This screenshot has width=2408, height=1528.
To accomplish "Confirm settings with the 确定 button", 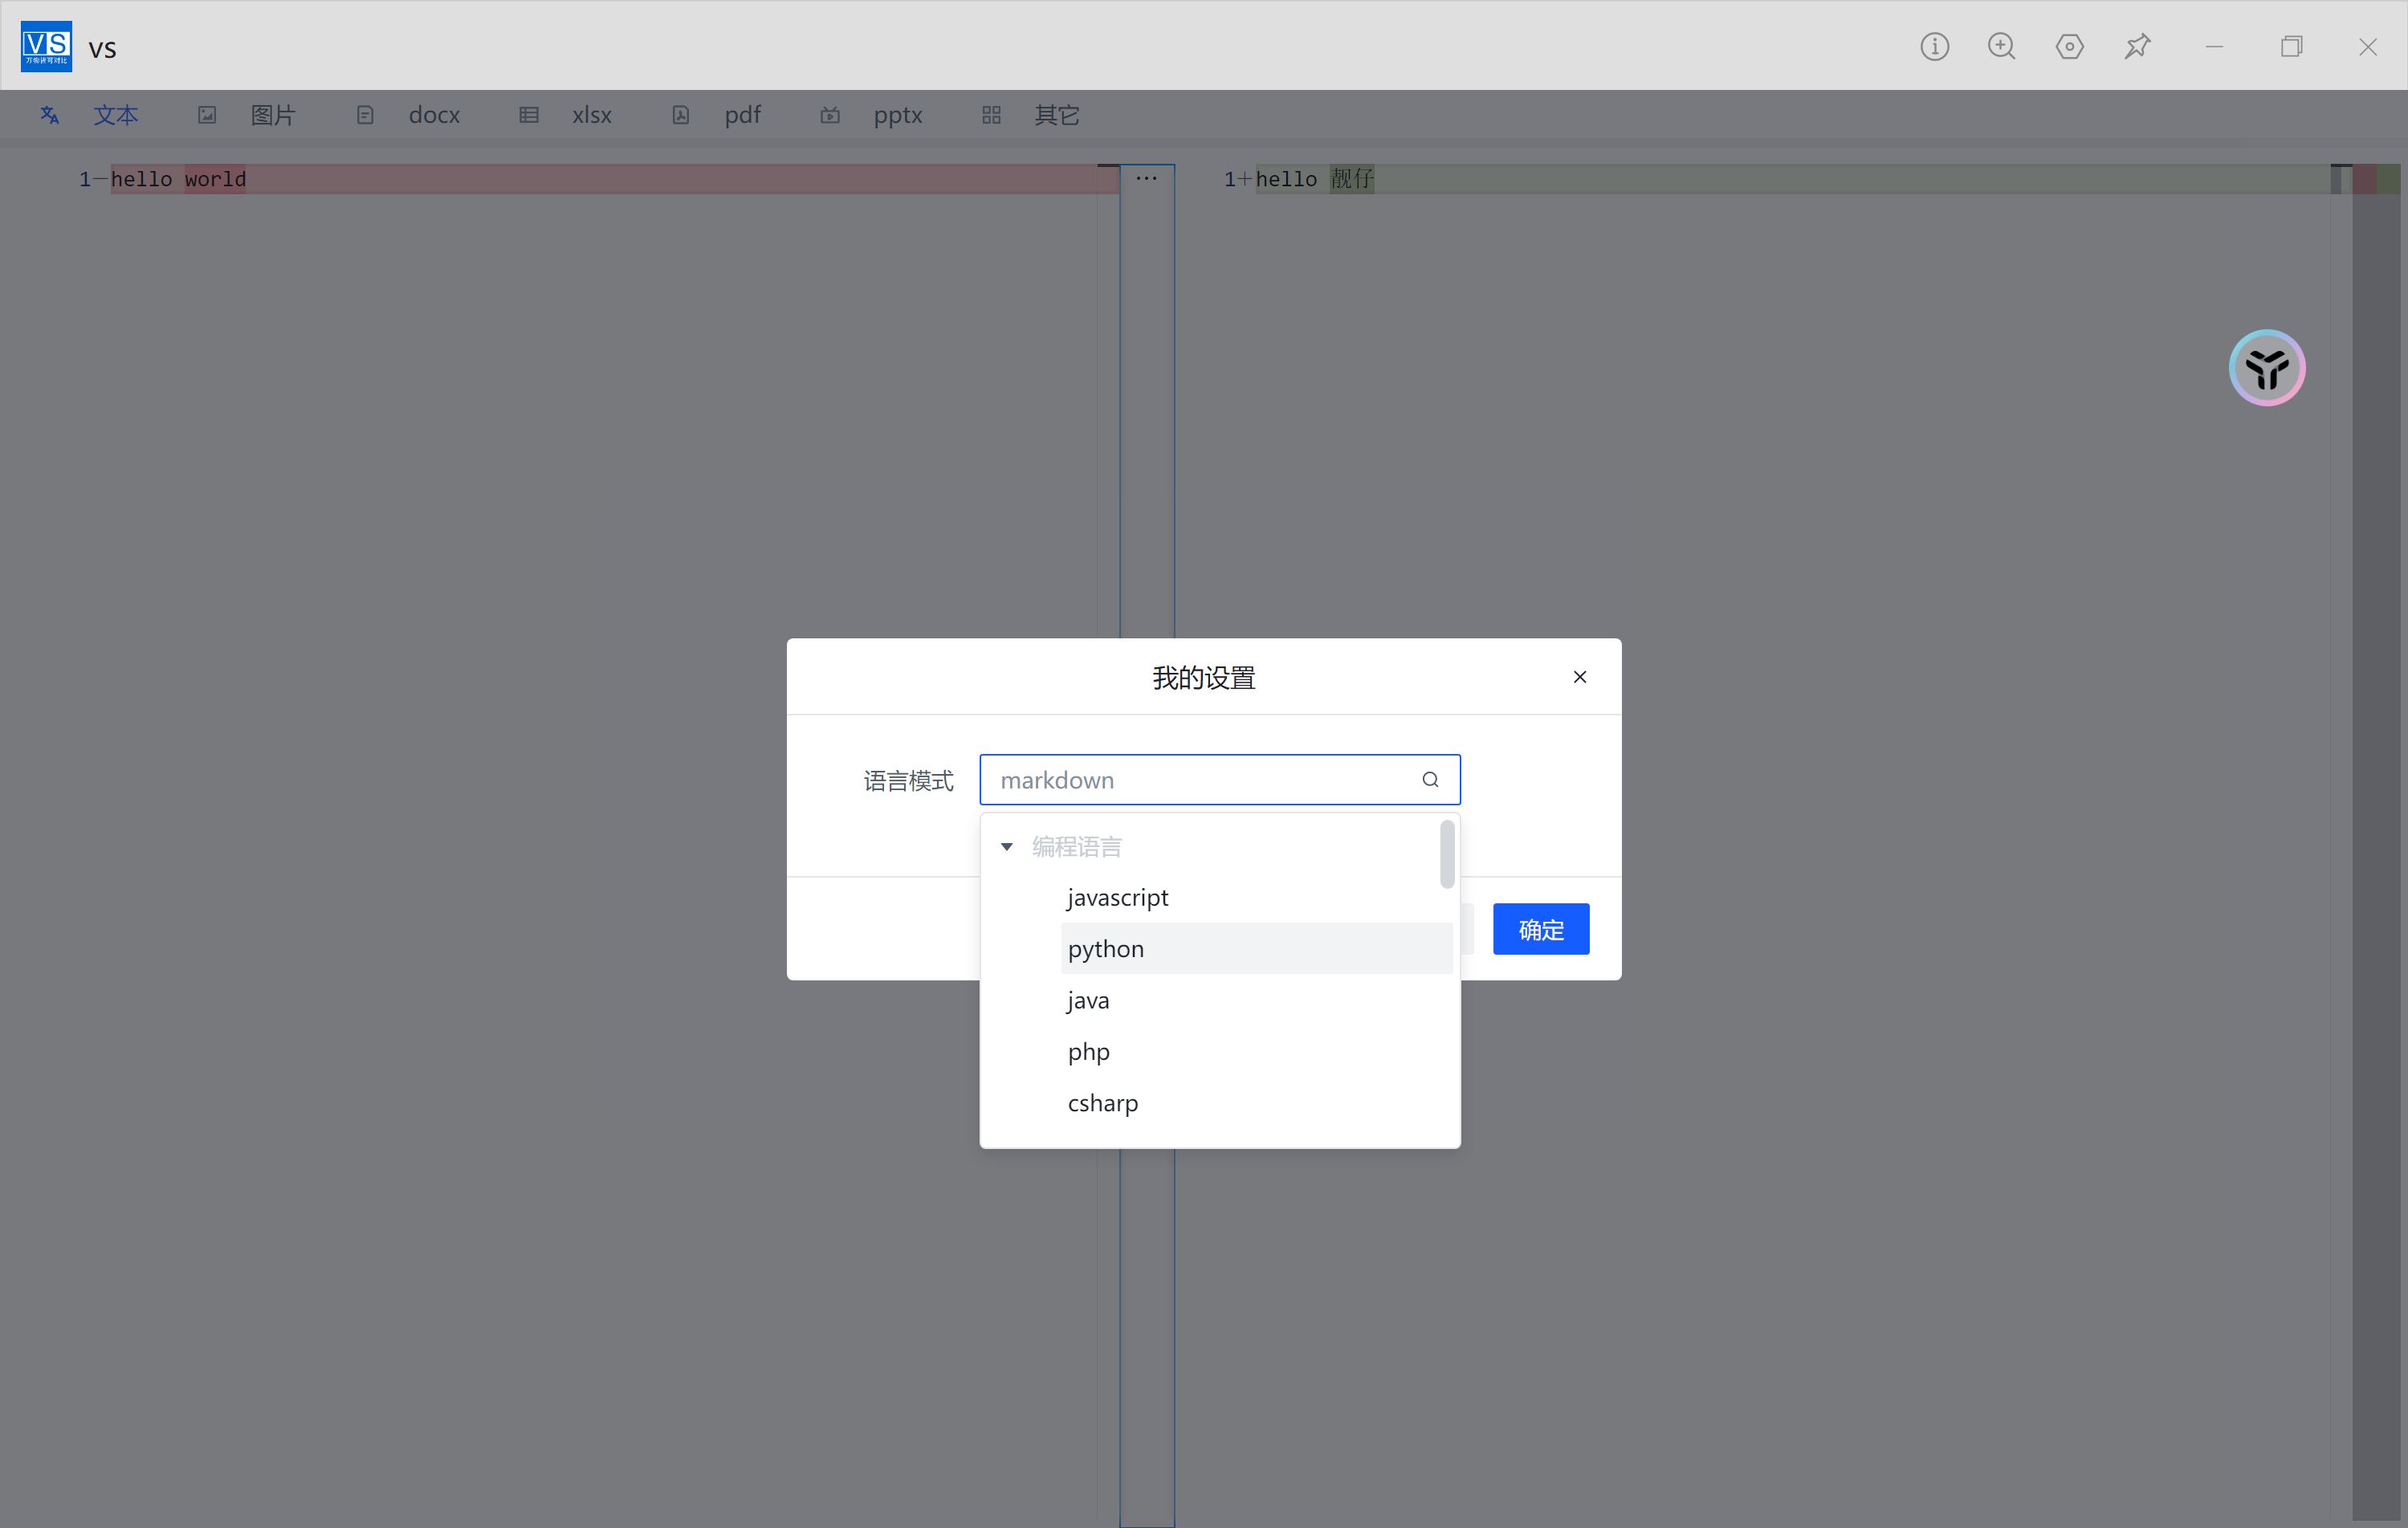I will [1541, 929].
